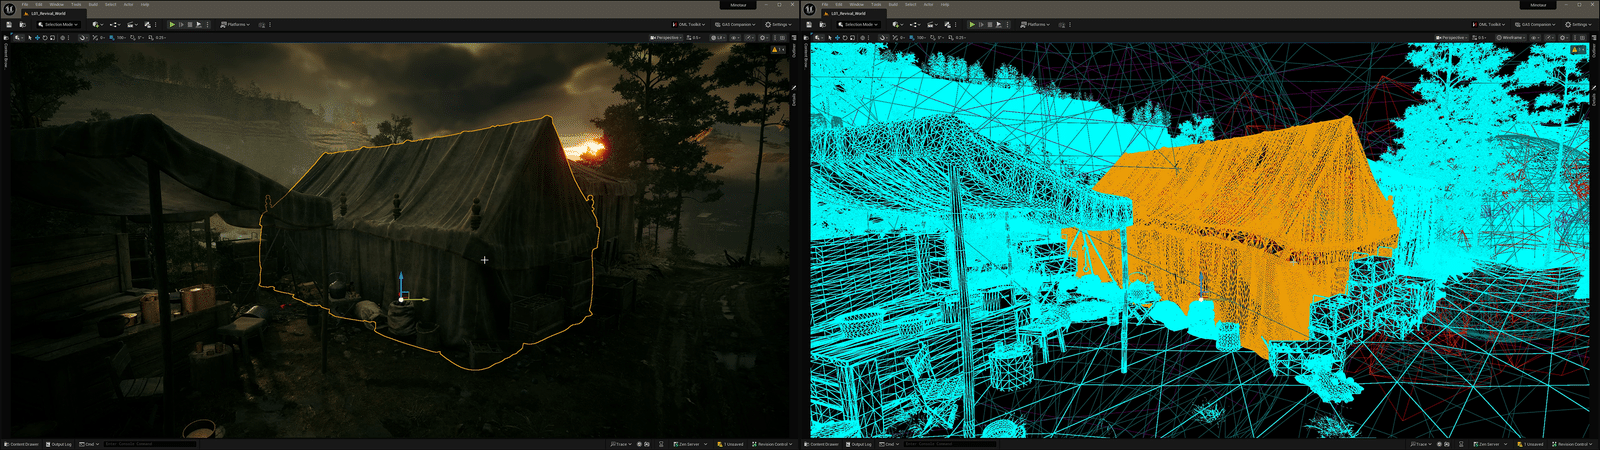Open the Lit view mode dropdown
The width and height of the screenshot is (1600, 450).
tap(718, 38)
